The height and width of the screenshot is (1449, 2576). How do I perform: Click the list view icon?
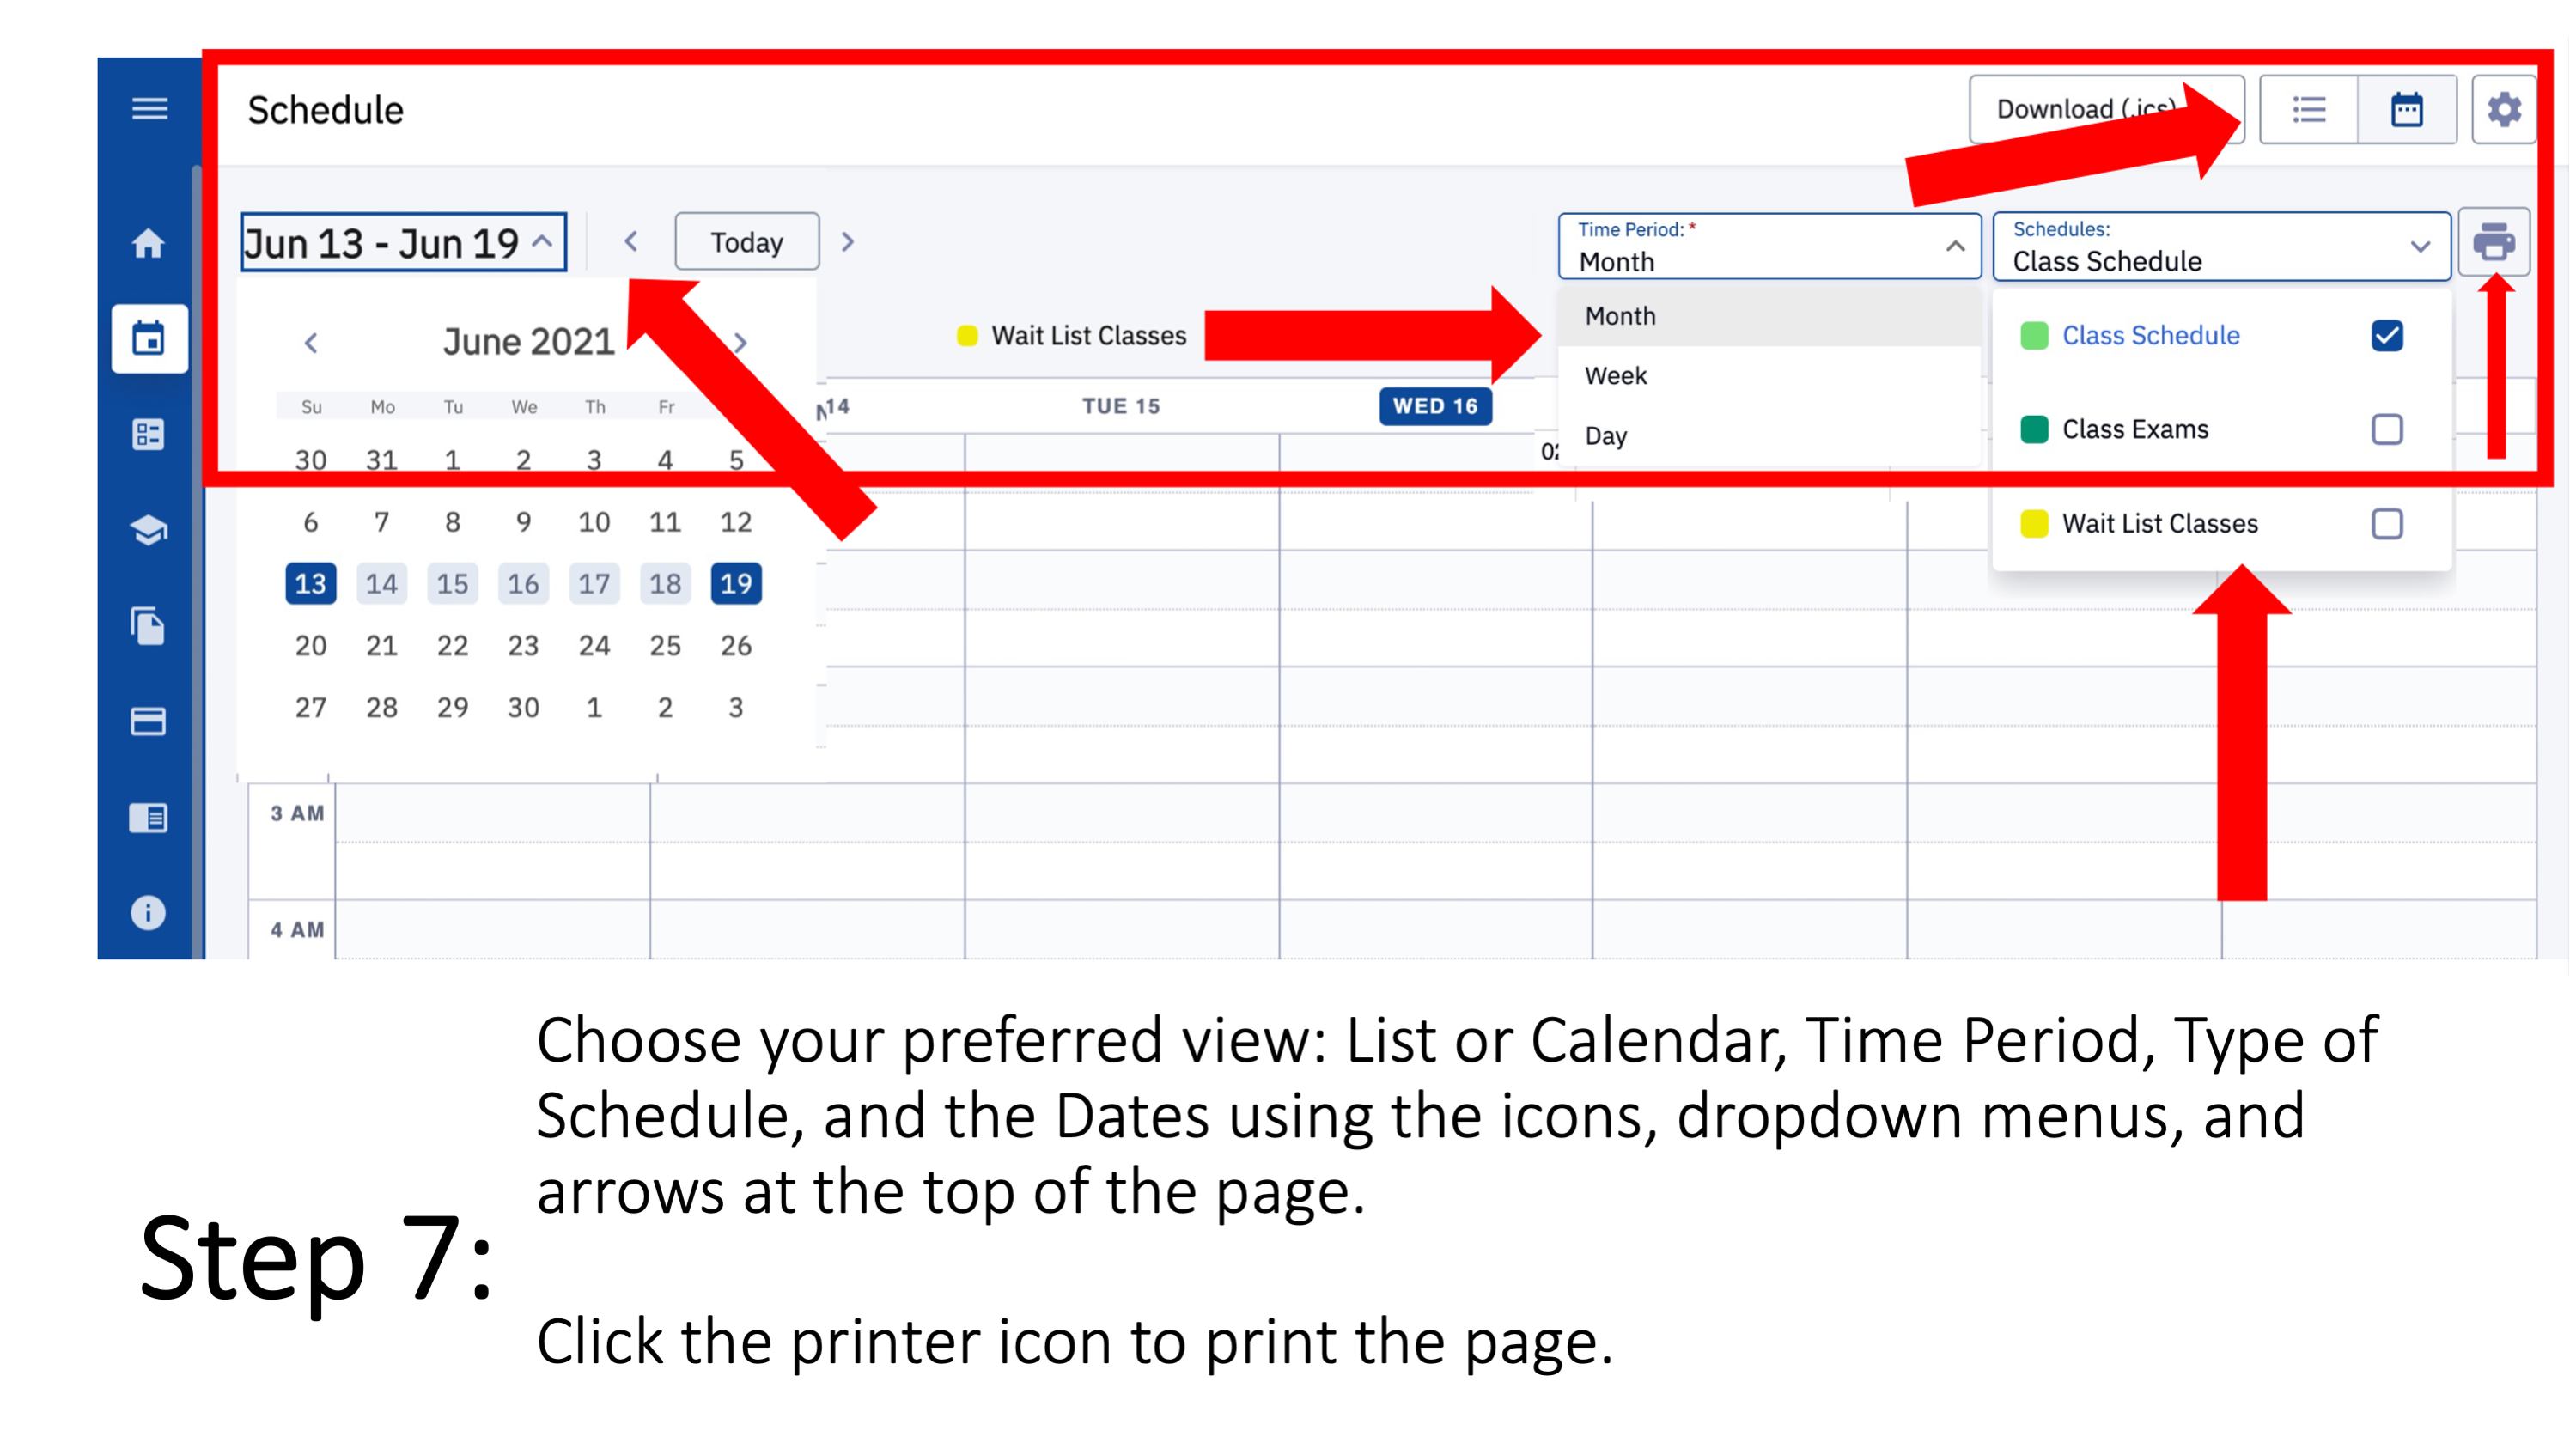(x=2305, y=110)
